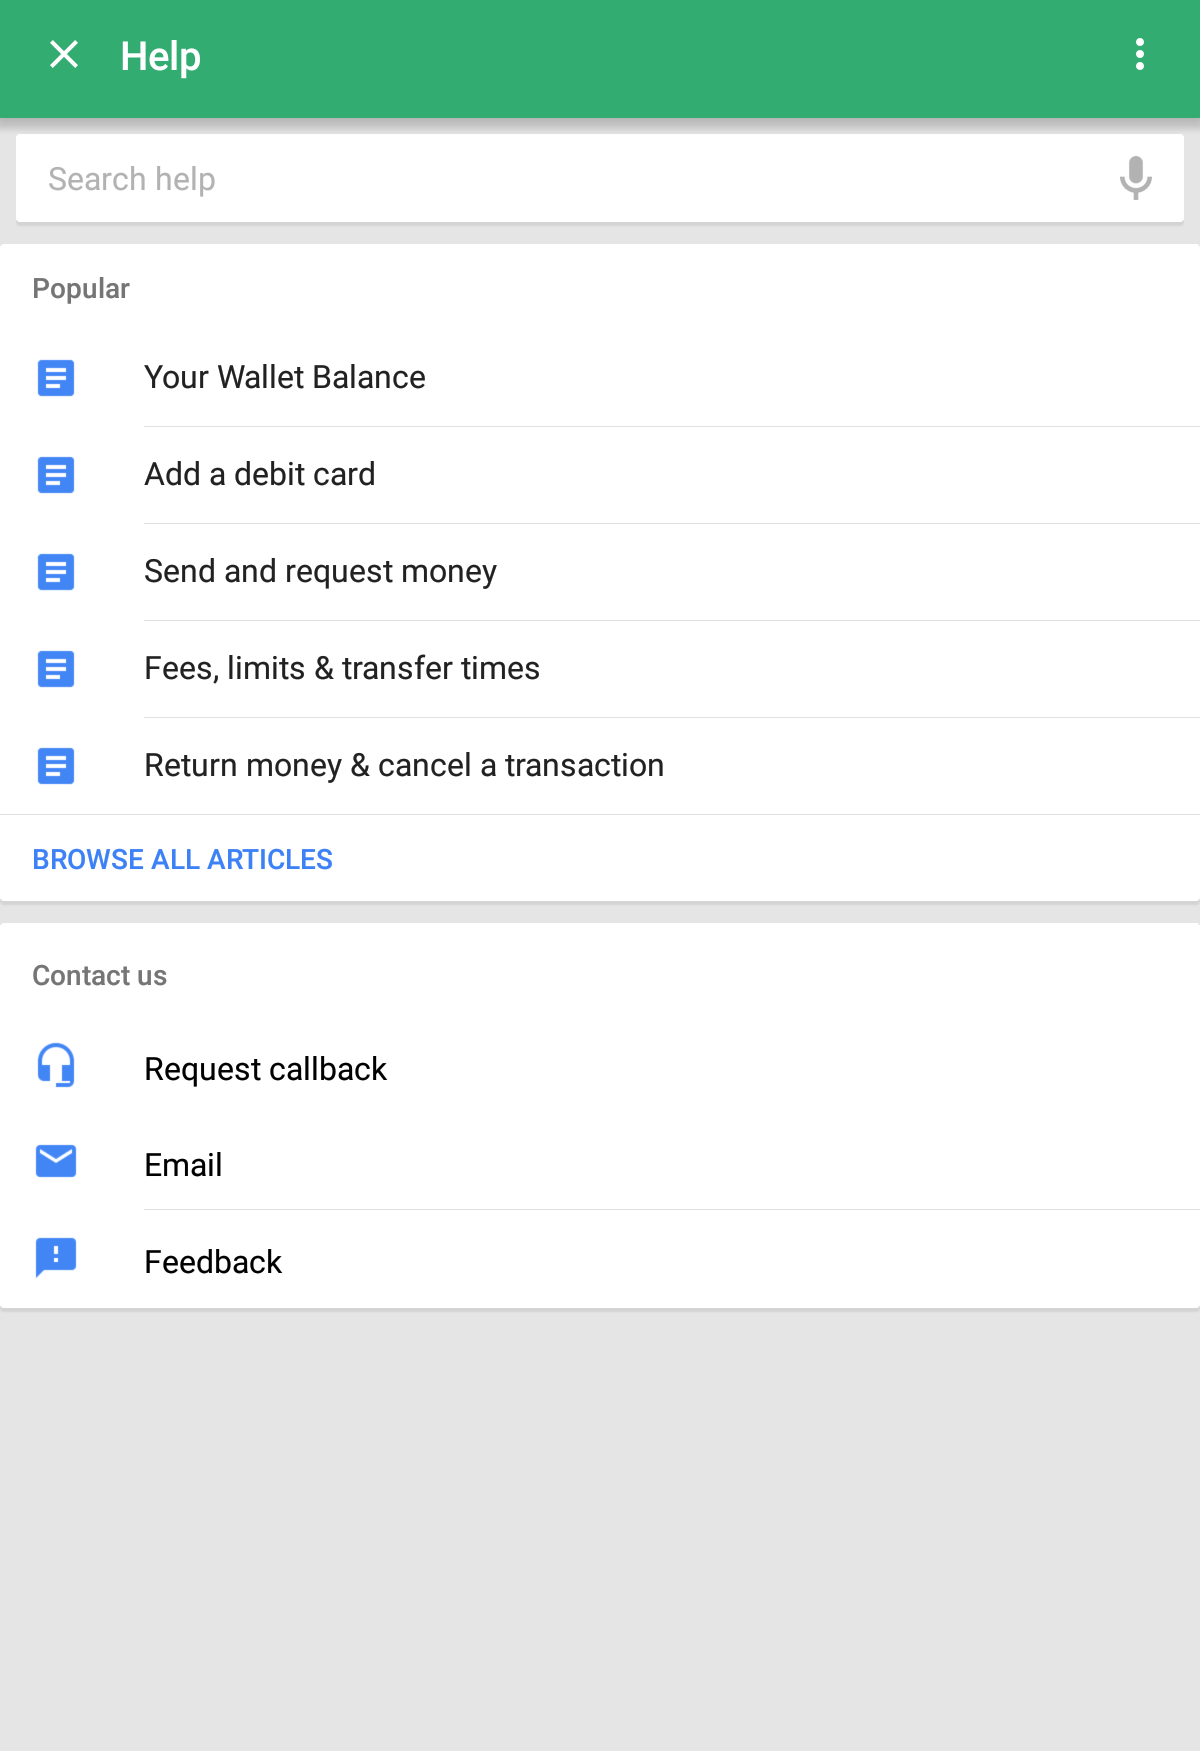Close the Help screen with the X icon
The image size is (1200, 1751).
[64, 55]
